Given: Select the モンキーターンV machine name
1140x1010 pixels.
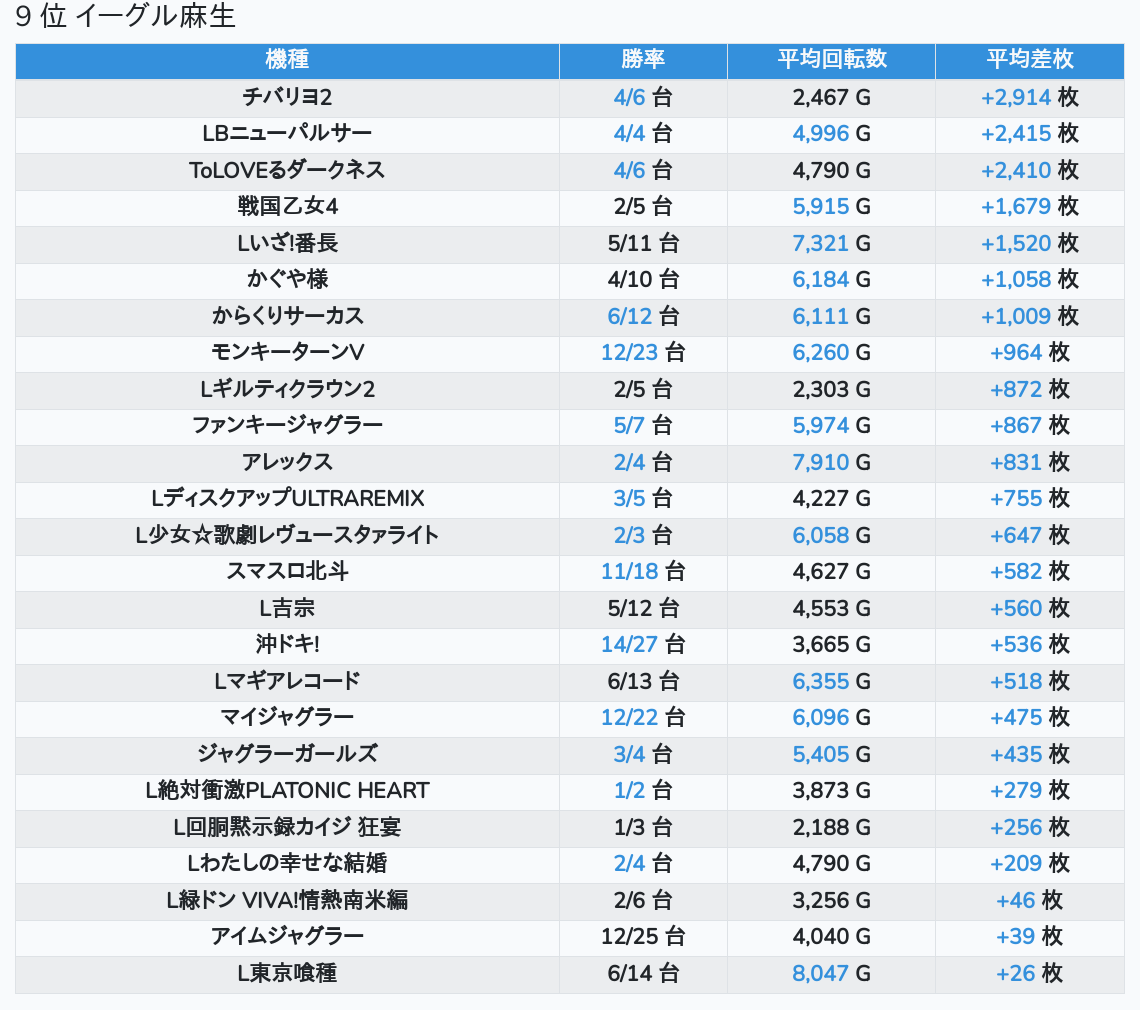Looking at the screenshot, I should (287, 353).
